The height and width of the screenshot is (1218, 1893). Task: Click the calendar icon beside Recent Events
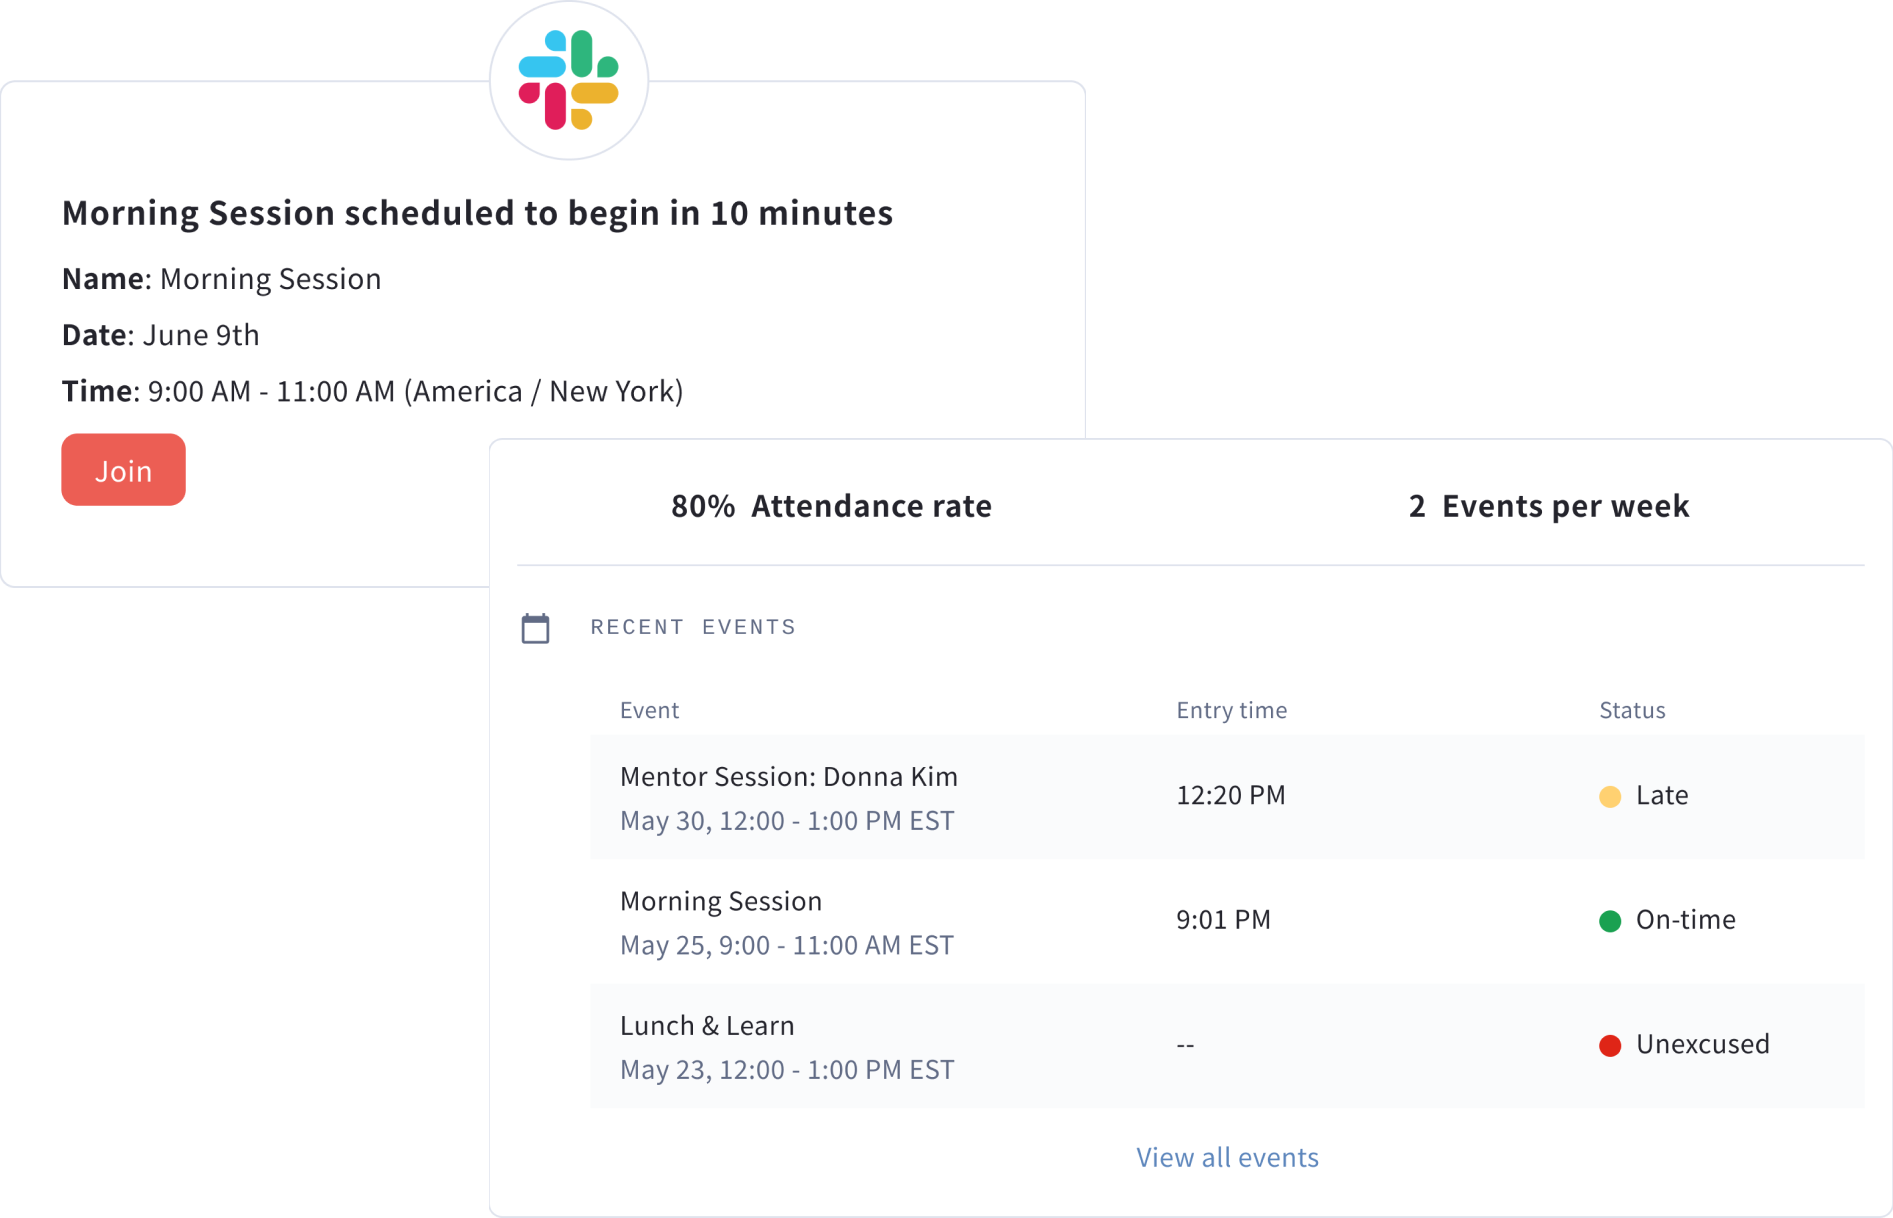click(536, 628)
